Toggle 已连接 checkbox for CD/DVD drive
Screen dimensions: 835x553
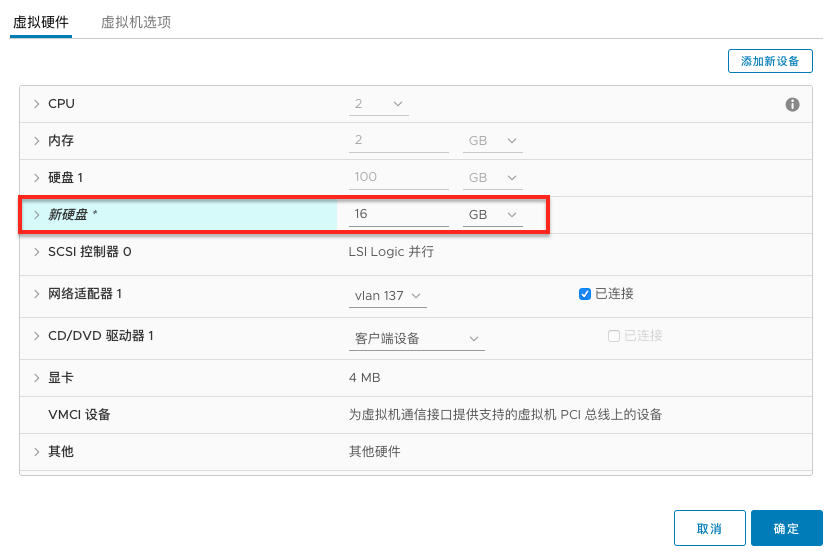coord(613,336)
